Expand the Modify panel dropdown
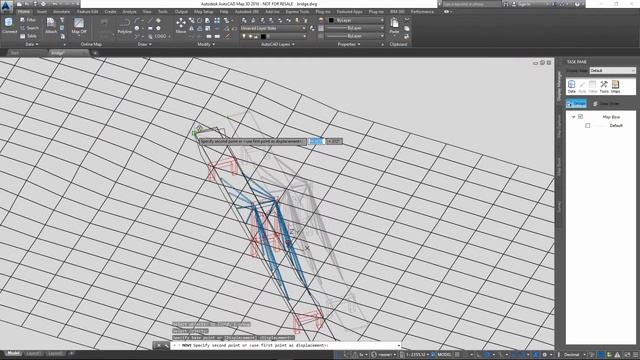 [x=206, y=44]
